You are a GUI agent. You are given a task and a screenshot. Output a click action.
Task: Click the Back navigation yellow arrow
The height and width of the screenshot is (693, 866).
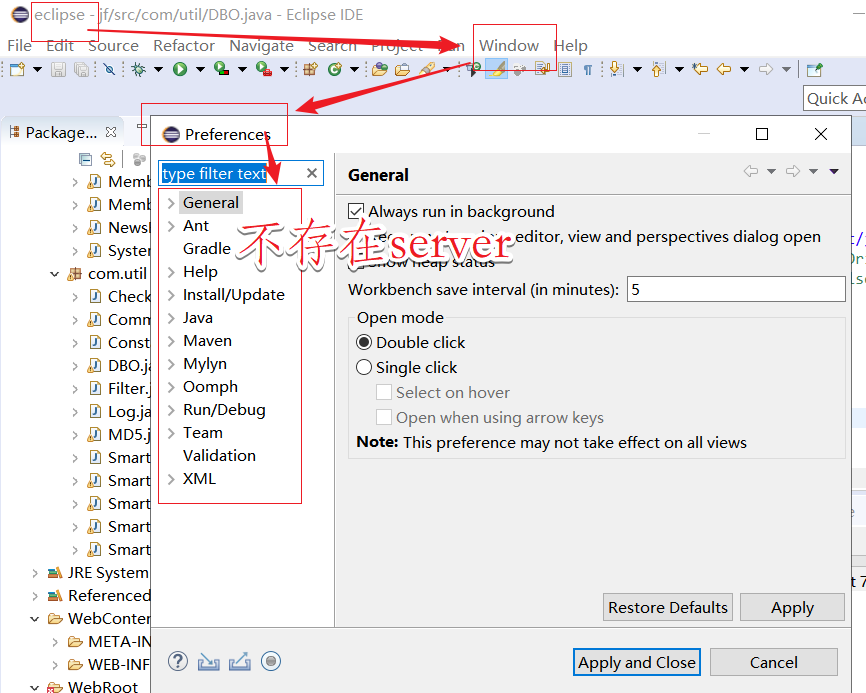click(724, 70)
